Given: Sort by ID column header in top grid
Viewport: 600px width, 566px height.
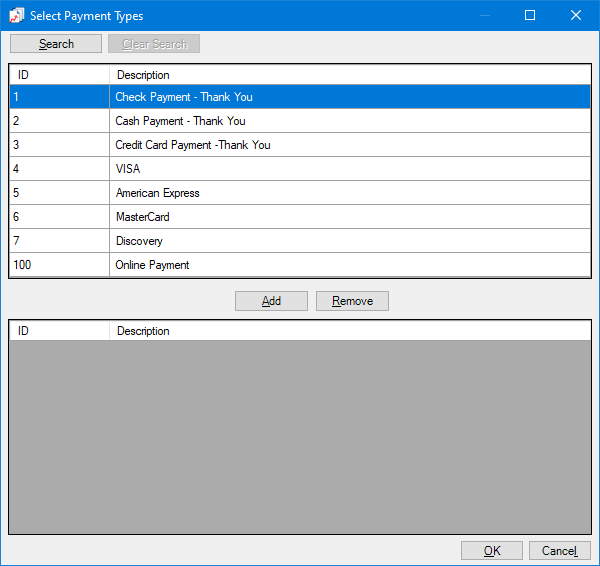Looking at the screenshot, I should click(59, 75).
